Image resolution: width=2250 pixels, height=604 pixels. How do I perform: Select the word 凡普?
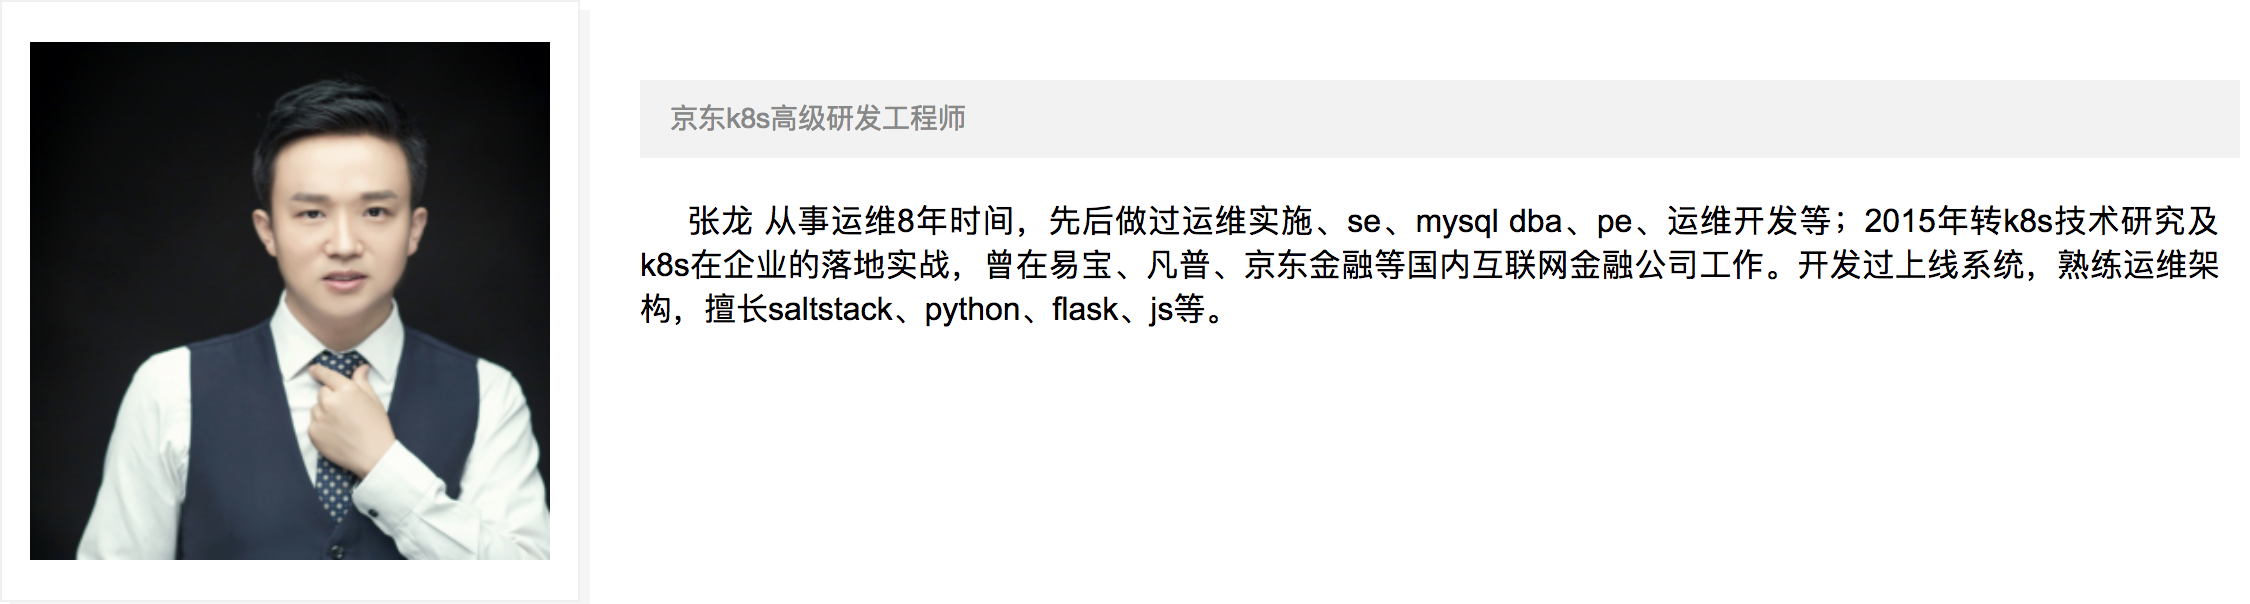[1179, 265]
